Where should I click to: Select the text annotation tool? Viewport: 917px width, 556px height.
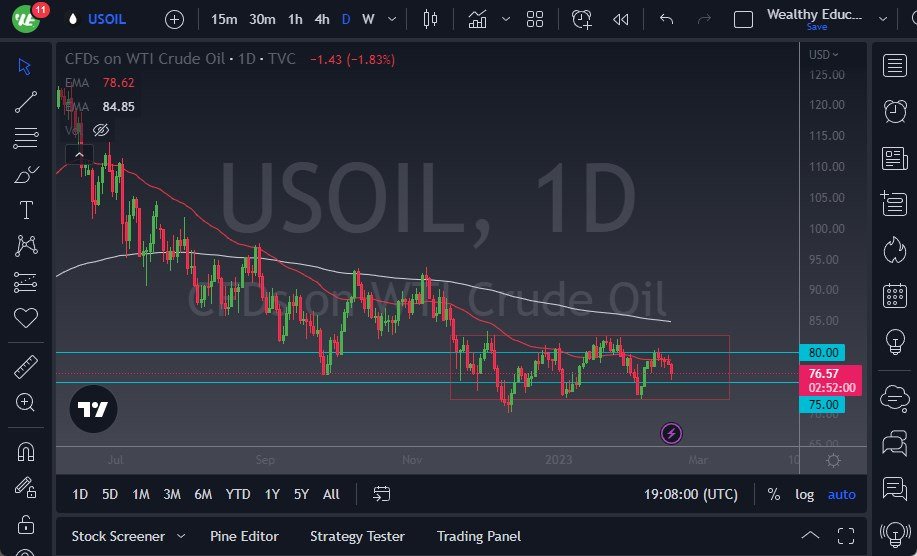[26, 209]
